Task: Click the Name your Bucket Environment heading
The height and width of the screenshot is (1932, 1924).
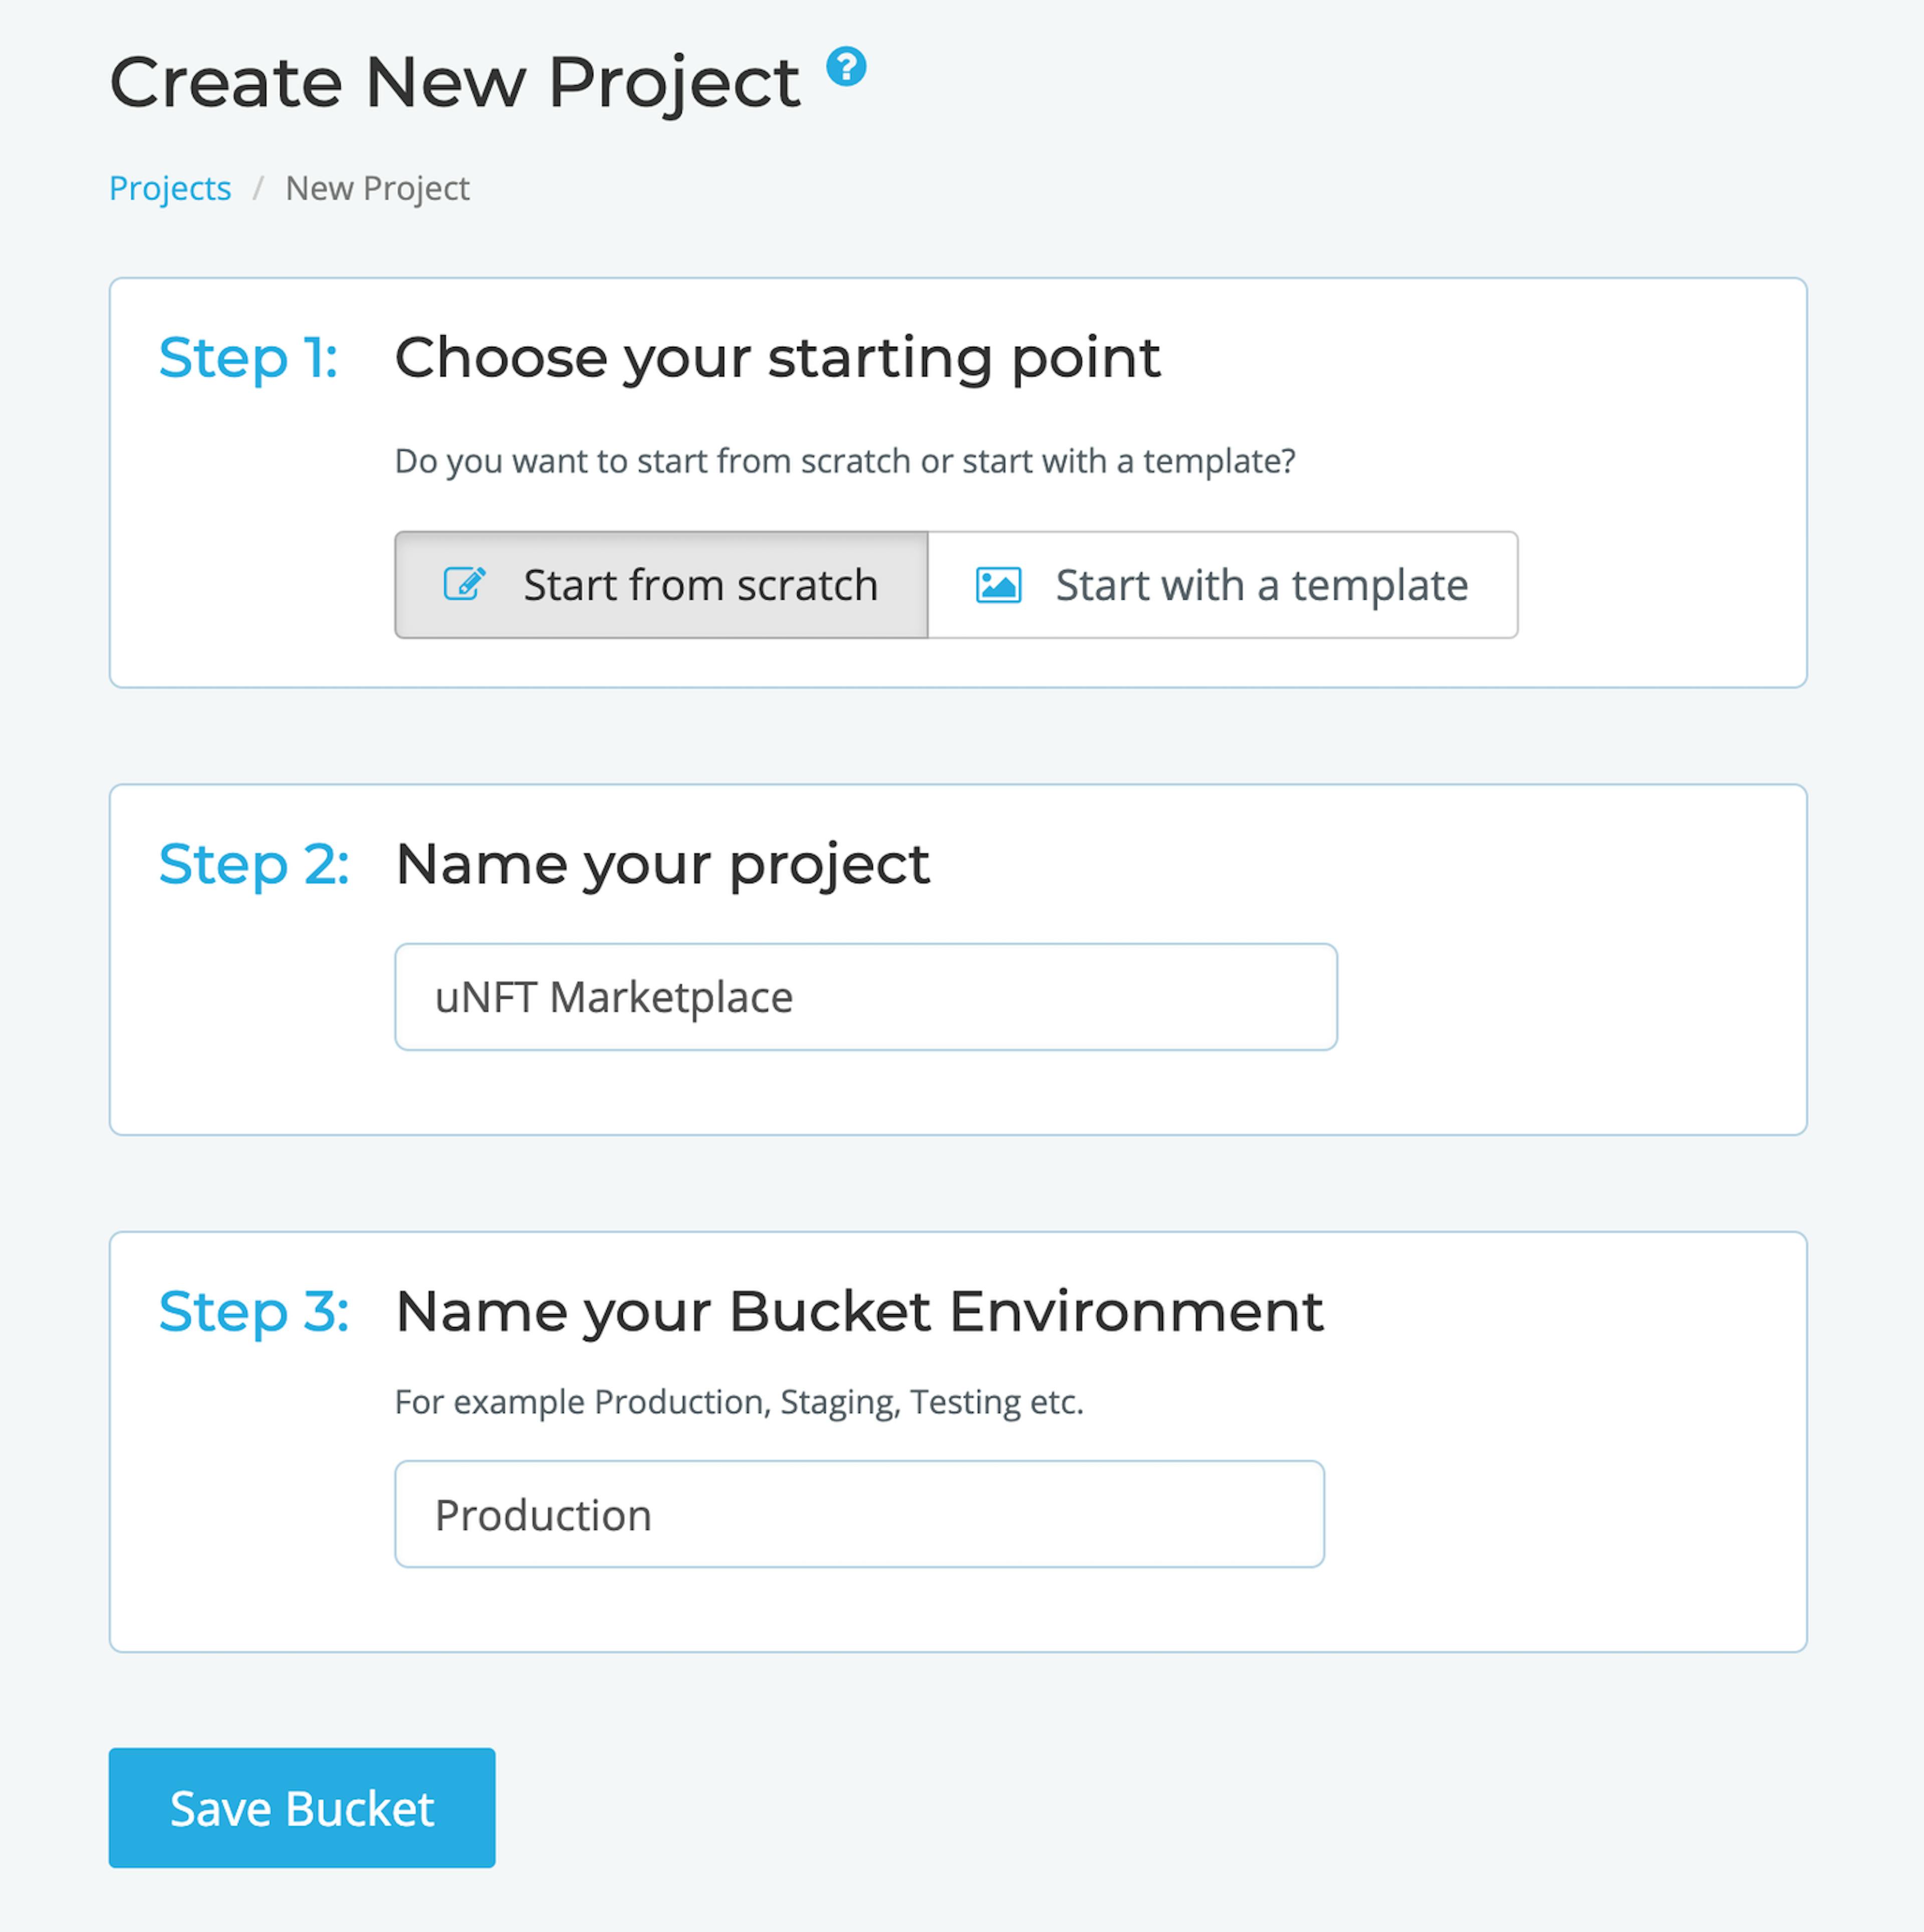Action: click(860, 1311)
